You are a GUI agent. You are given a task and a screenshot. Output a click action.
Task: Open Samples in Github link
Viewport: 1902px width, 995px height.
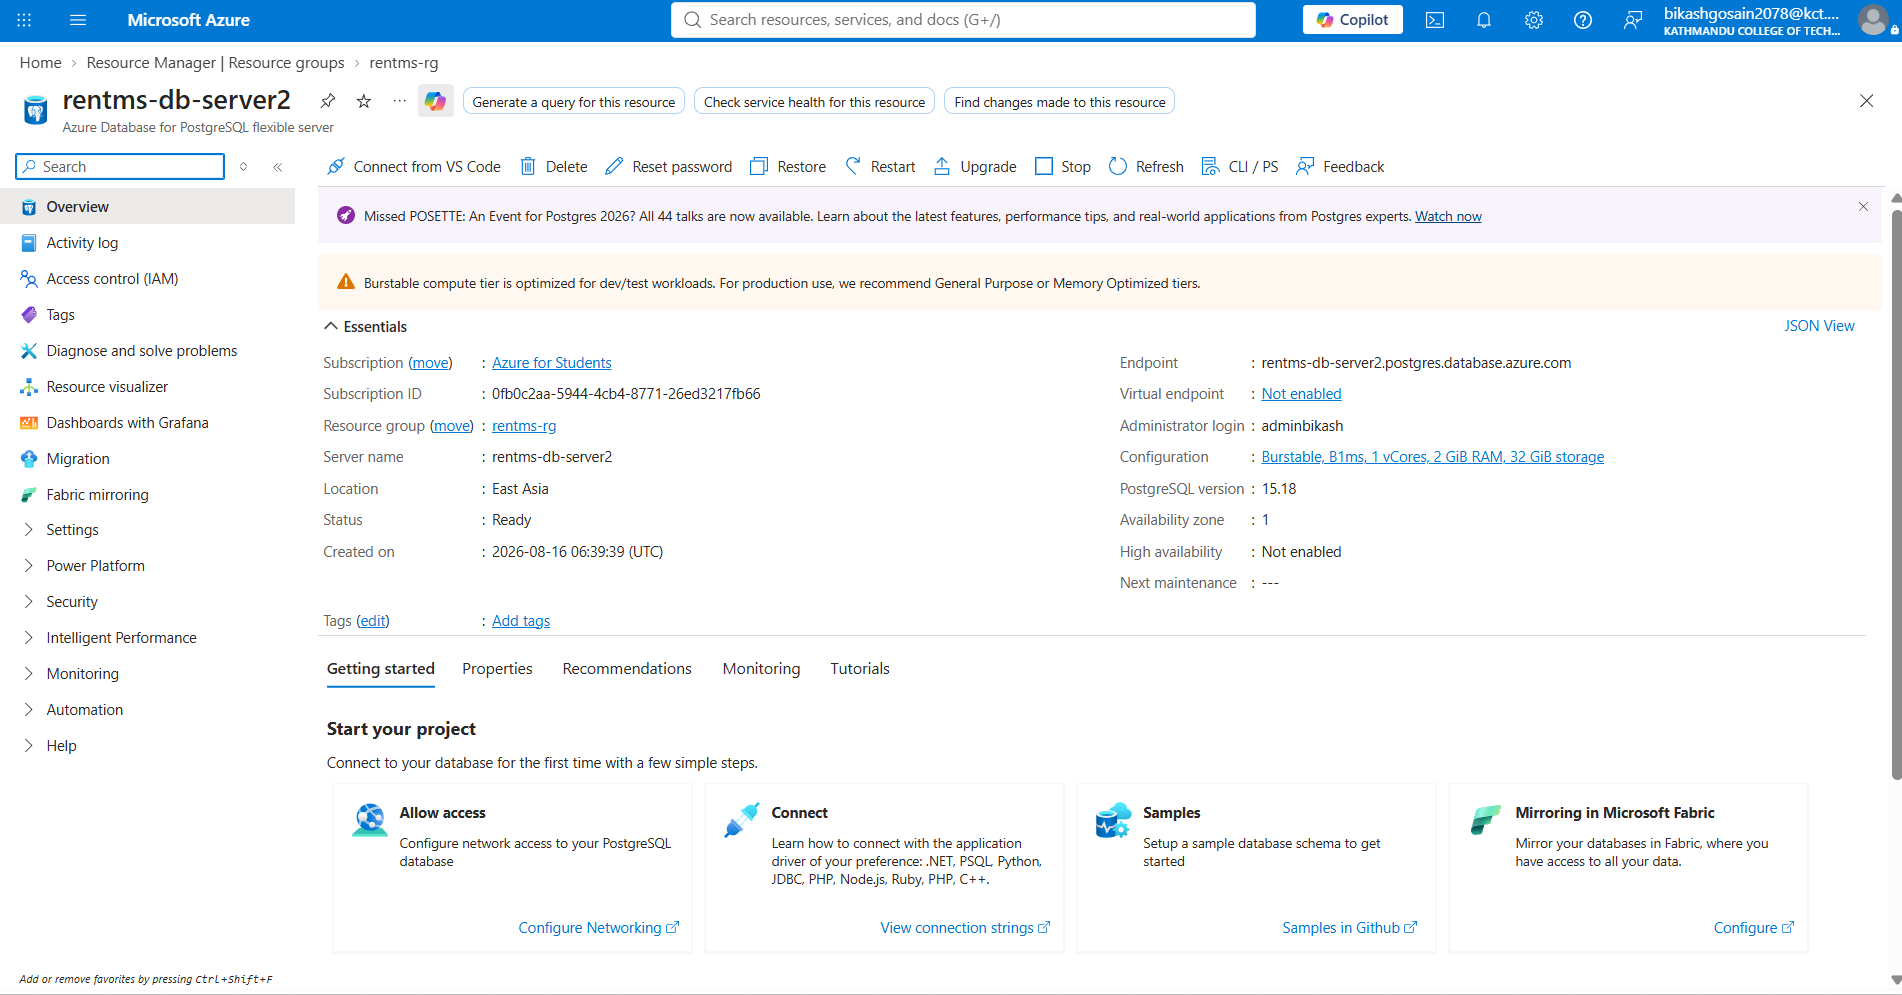click(1349, 928)
